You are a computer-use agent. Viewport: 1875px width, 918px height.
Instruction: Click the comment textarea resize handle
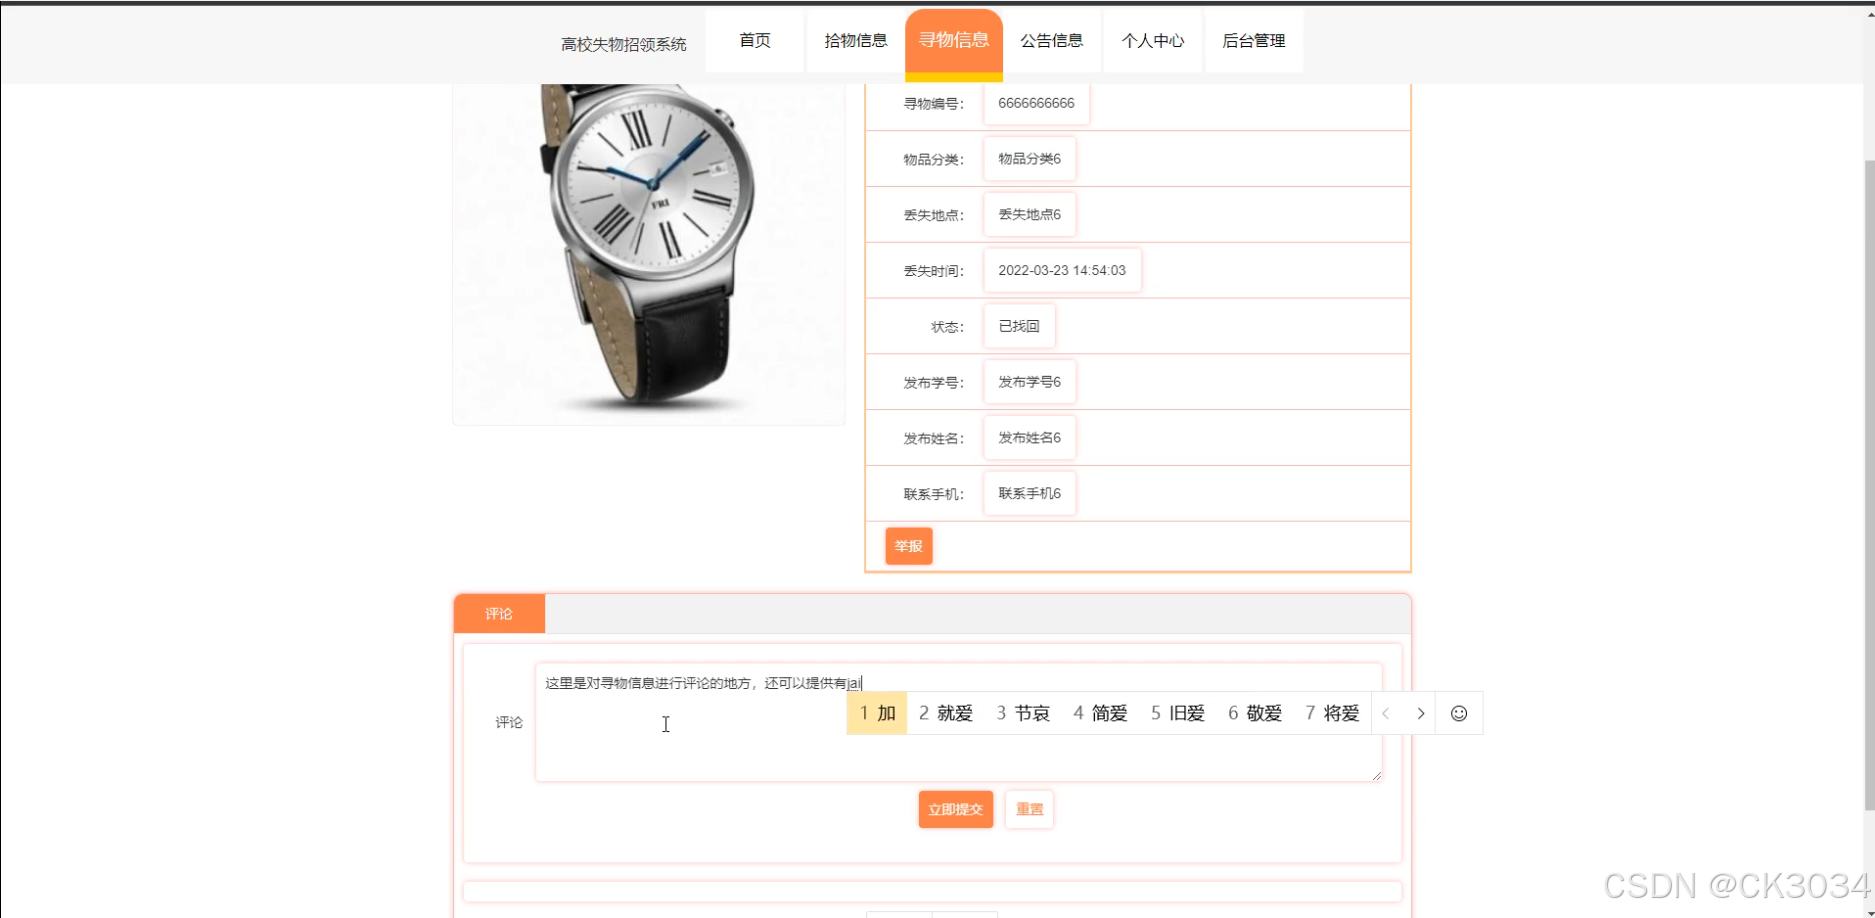[1376, 774]
